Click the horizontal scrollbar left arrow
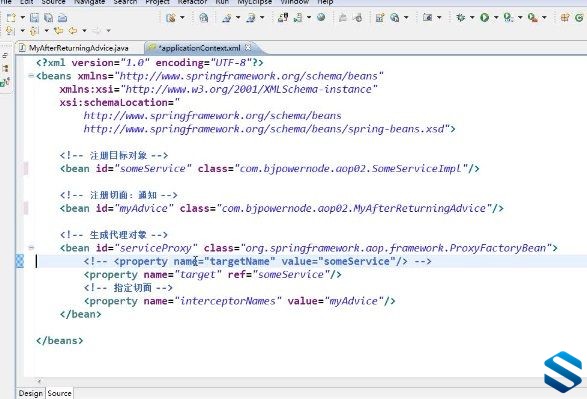587x399 pixels. tap(39, 381)
